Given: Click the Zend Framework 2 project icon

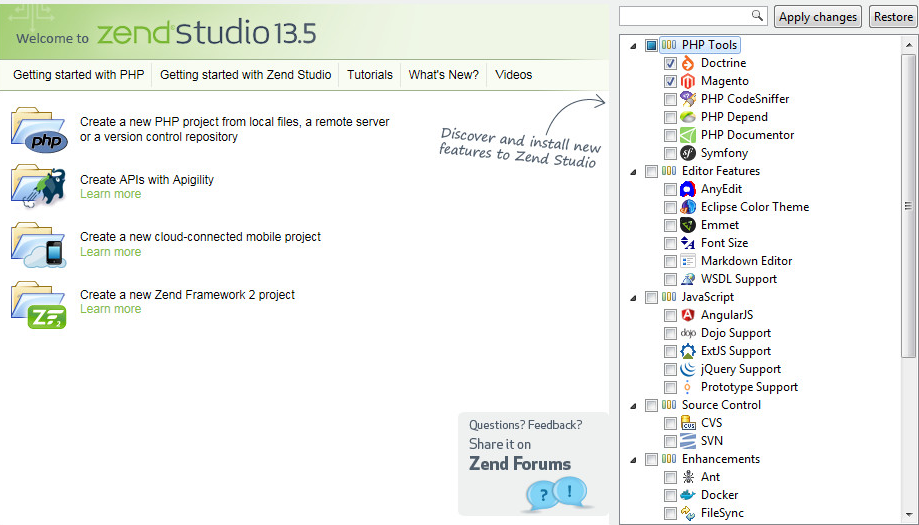Looking at the screenshot, I should point(39,305).
